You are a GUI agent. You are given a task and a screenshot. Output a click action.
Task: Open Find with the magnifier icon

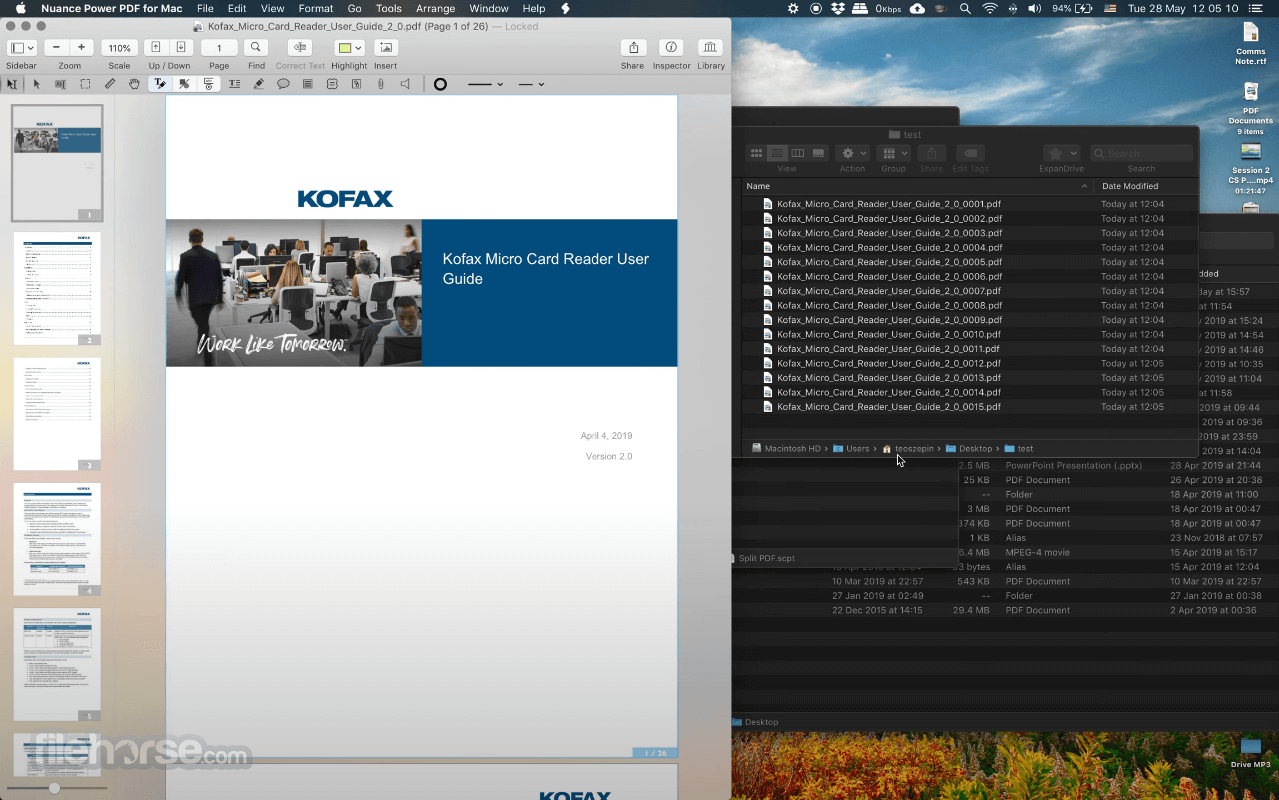pyautogui.click(x=256, y=48)
